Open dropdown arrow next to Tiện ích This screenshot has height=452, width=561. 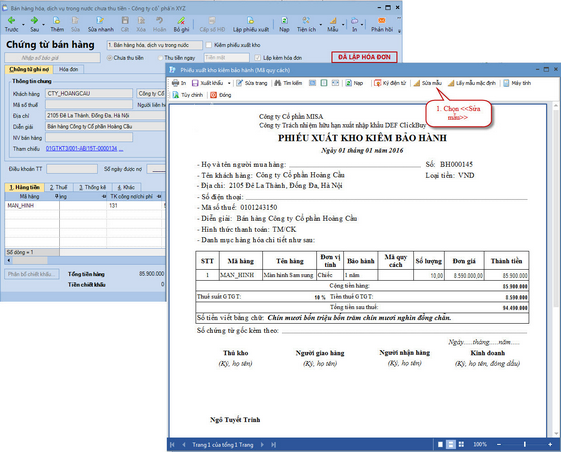[x=320, y=24]
